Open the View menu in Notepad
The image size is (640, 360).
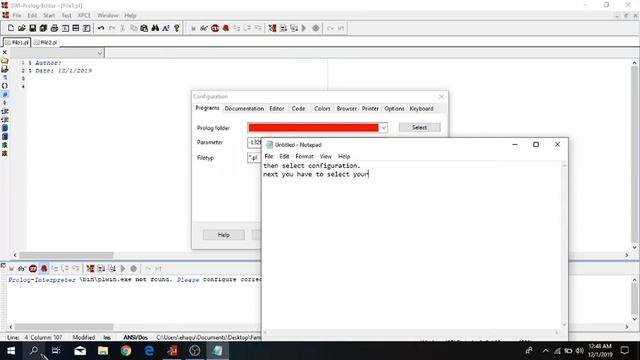tap(326, 156)
